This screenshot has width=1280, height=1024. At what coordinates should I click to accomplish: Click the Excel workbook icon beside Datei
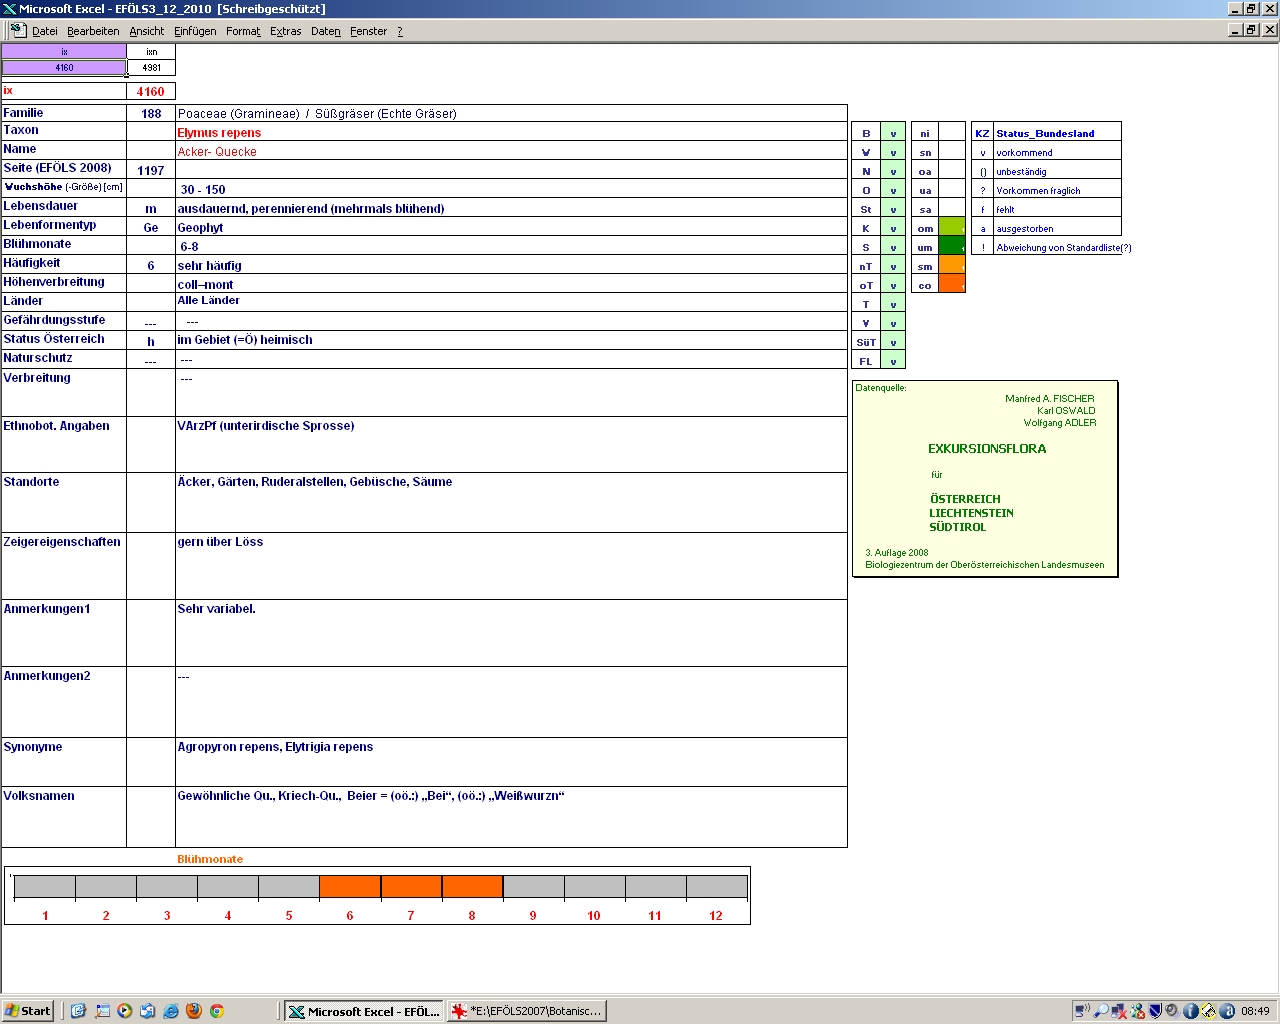click(17, 30)
